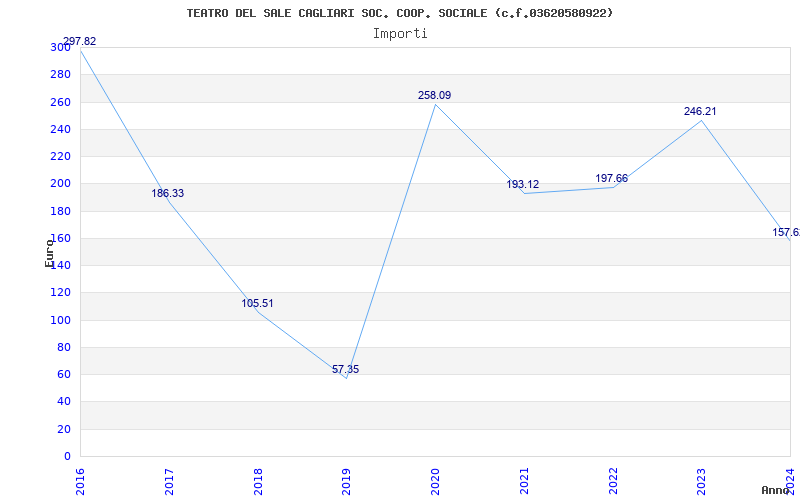
Task: Select the 2020 year tick
Action: 435,482
